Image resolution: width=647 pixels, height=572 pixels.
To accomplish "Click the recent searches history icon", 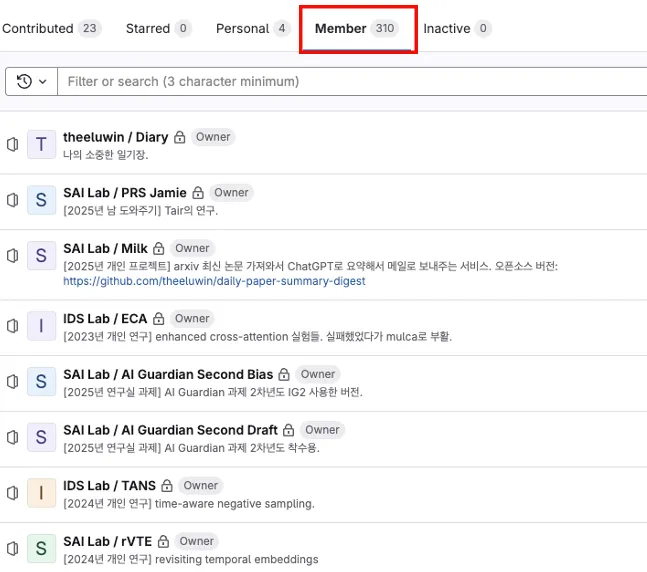I will 24,81.
